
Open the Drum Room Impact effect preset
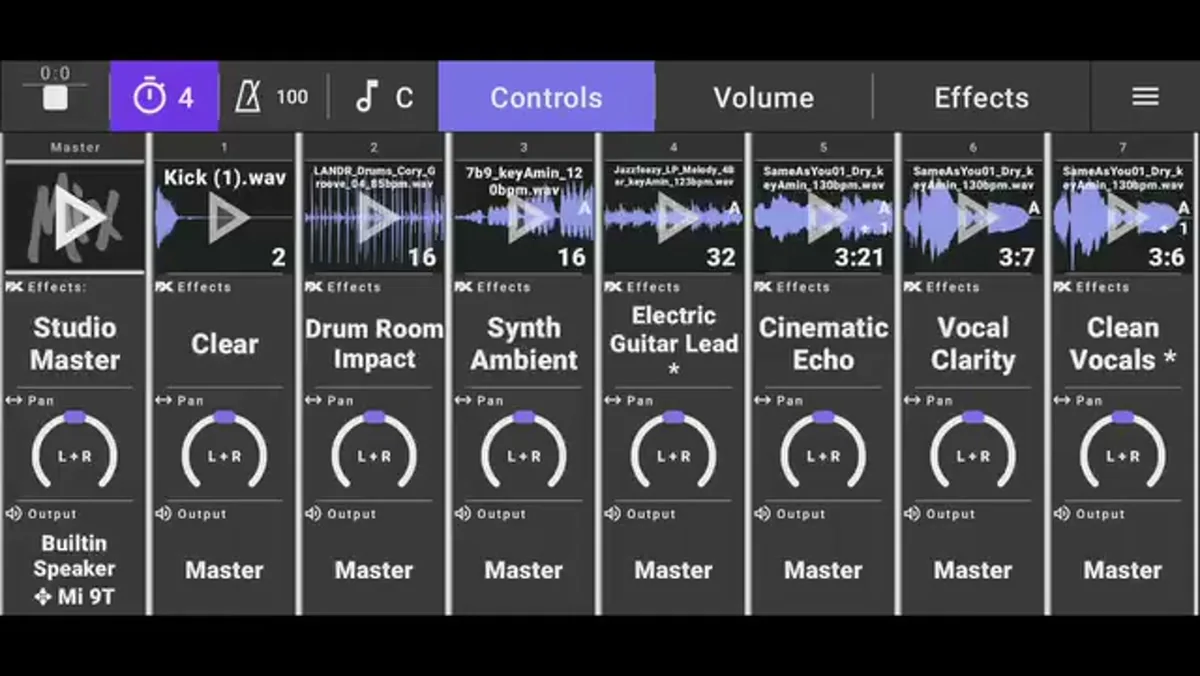pos(374,343)
